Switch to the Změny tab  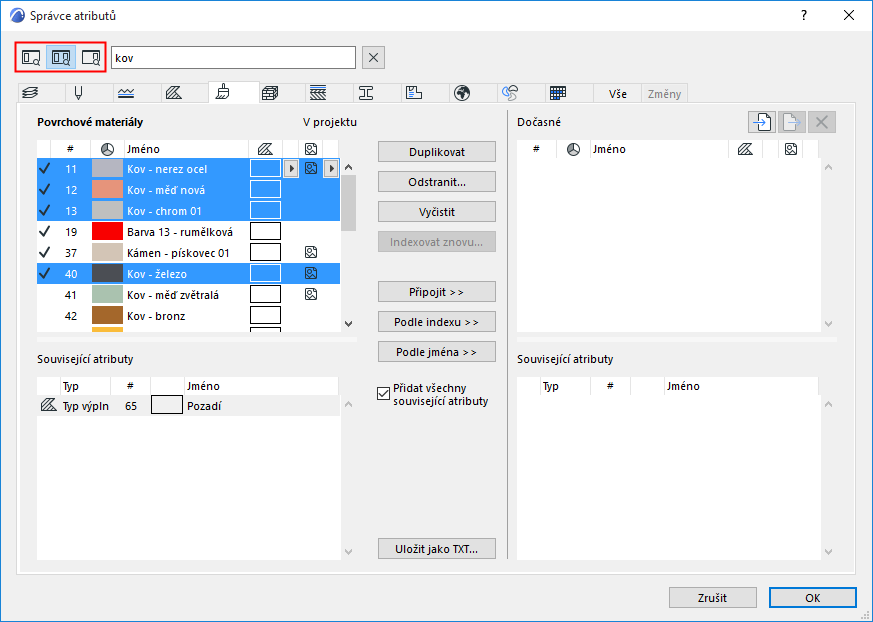(664, 94)
